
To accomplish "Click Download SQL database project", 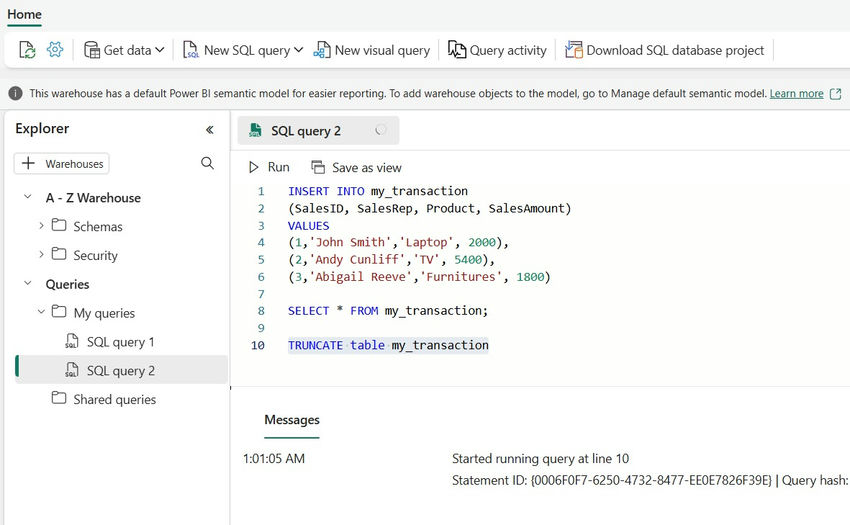I will point(664,50).
